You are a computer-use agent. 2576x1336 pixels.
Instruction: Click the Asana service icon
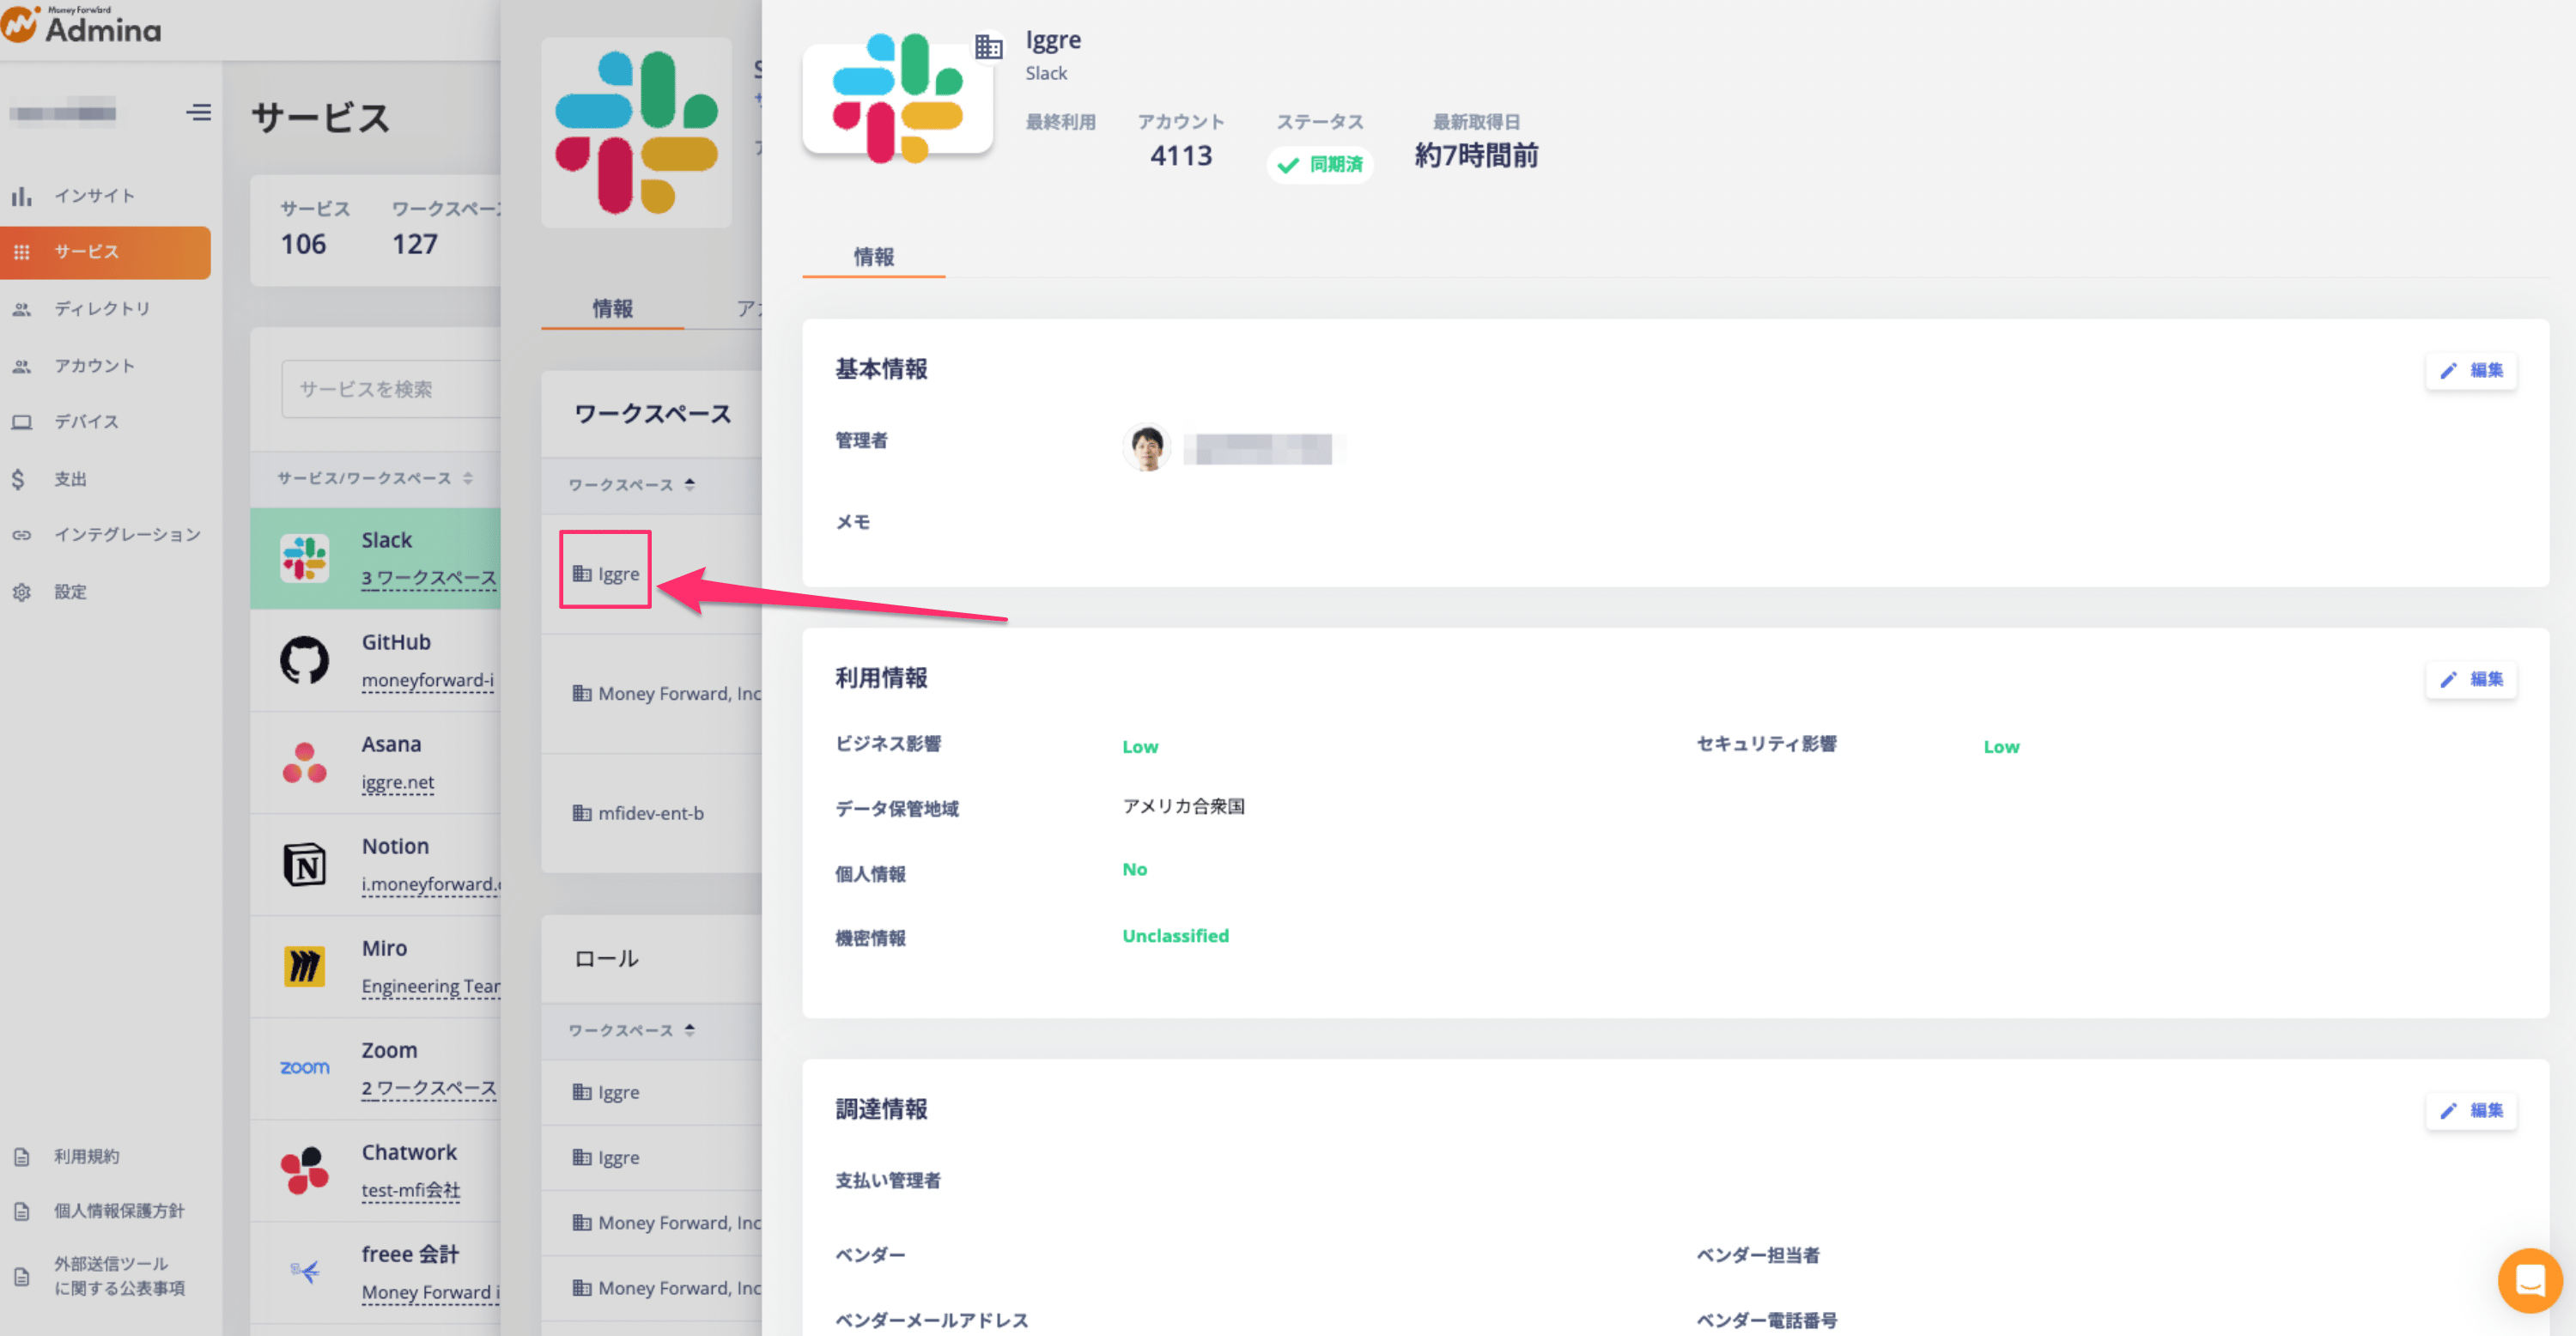tap(305, 763)
